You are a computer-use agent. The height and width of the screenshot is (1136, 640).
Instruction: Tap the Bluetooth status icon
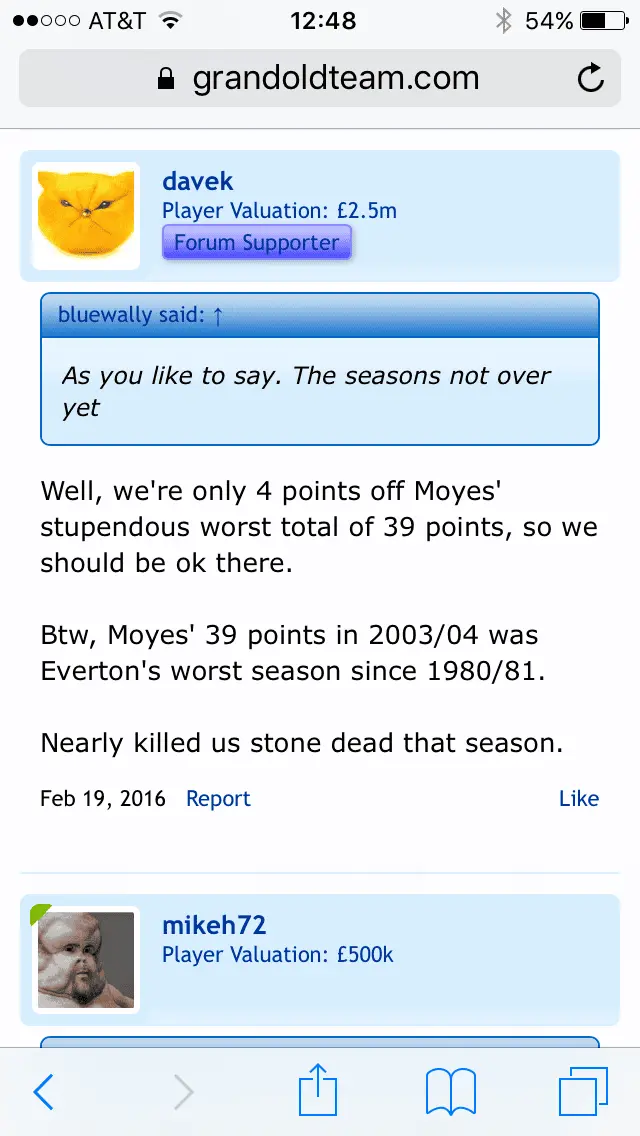coord(504,21)
